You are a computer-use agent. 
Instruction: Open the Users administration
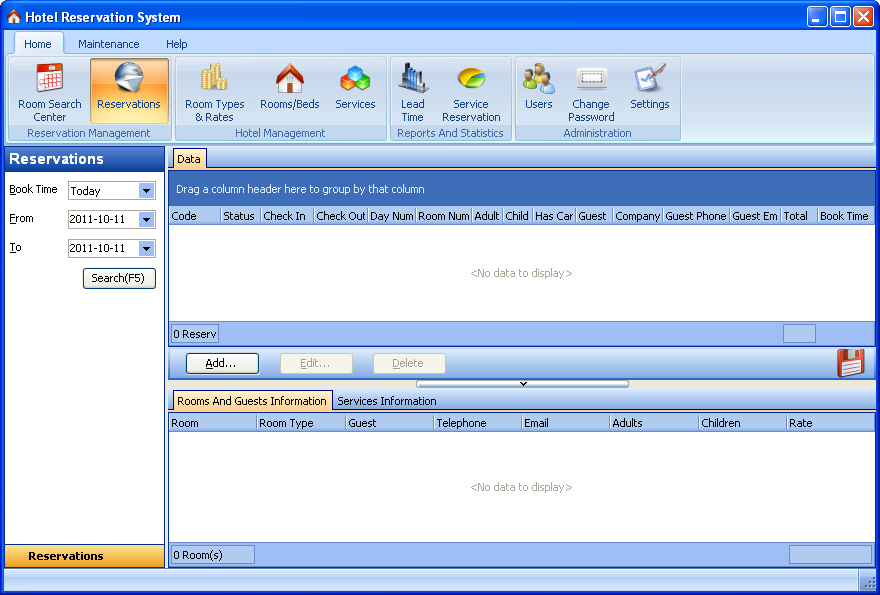pyautogui.click(x=538, y=88)
